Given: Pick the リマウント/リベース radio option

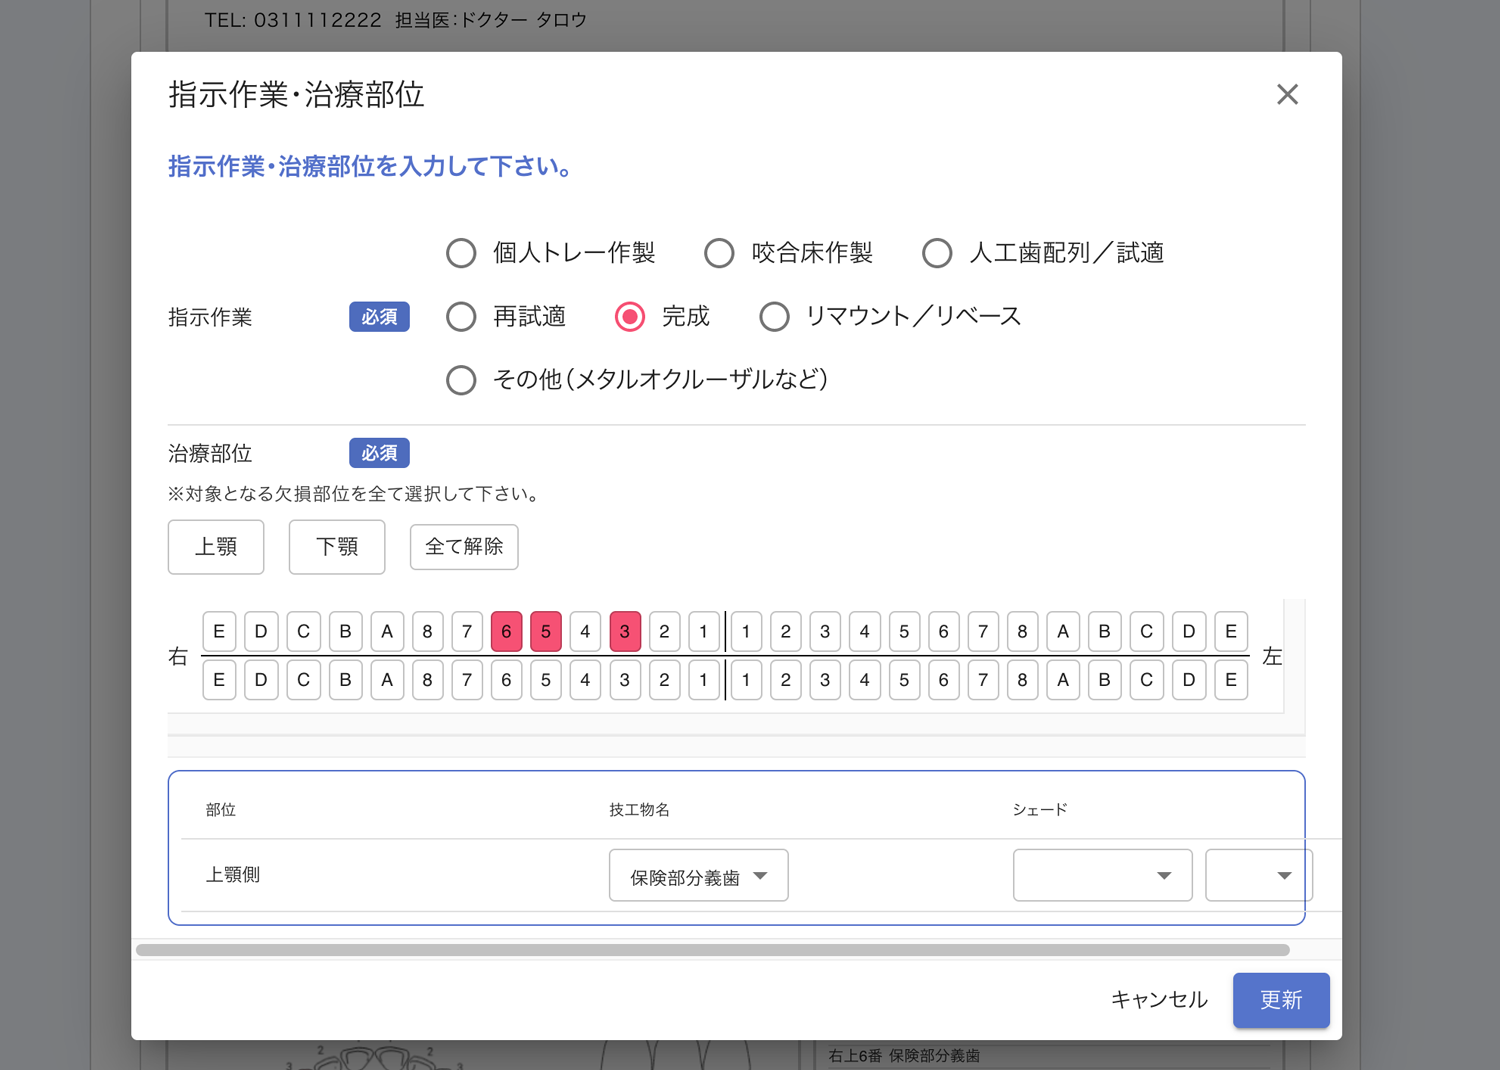Looking at the screenshot, I should pos(774,317).
